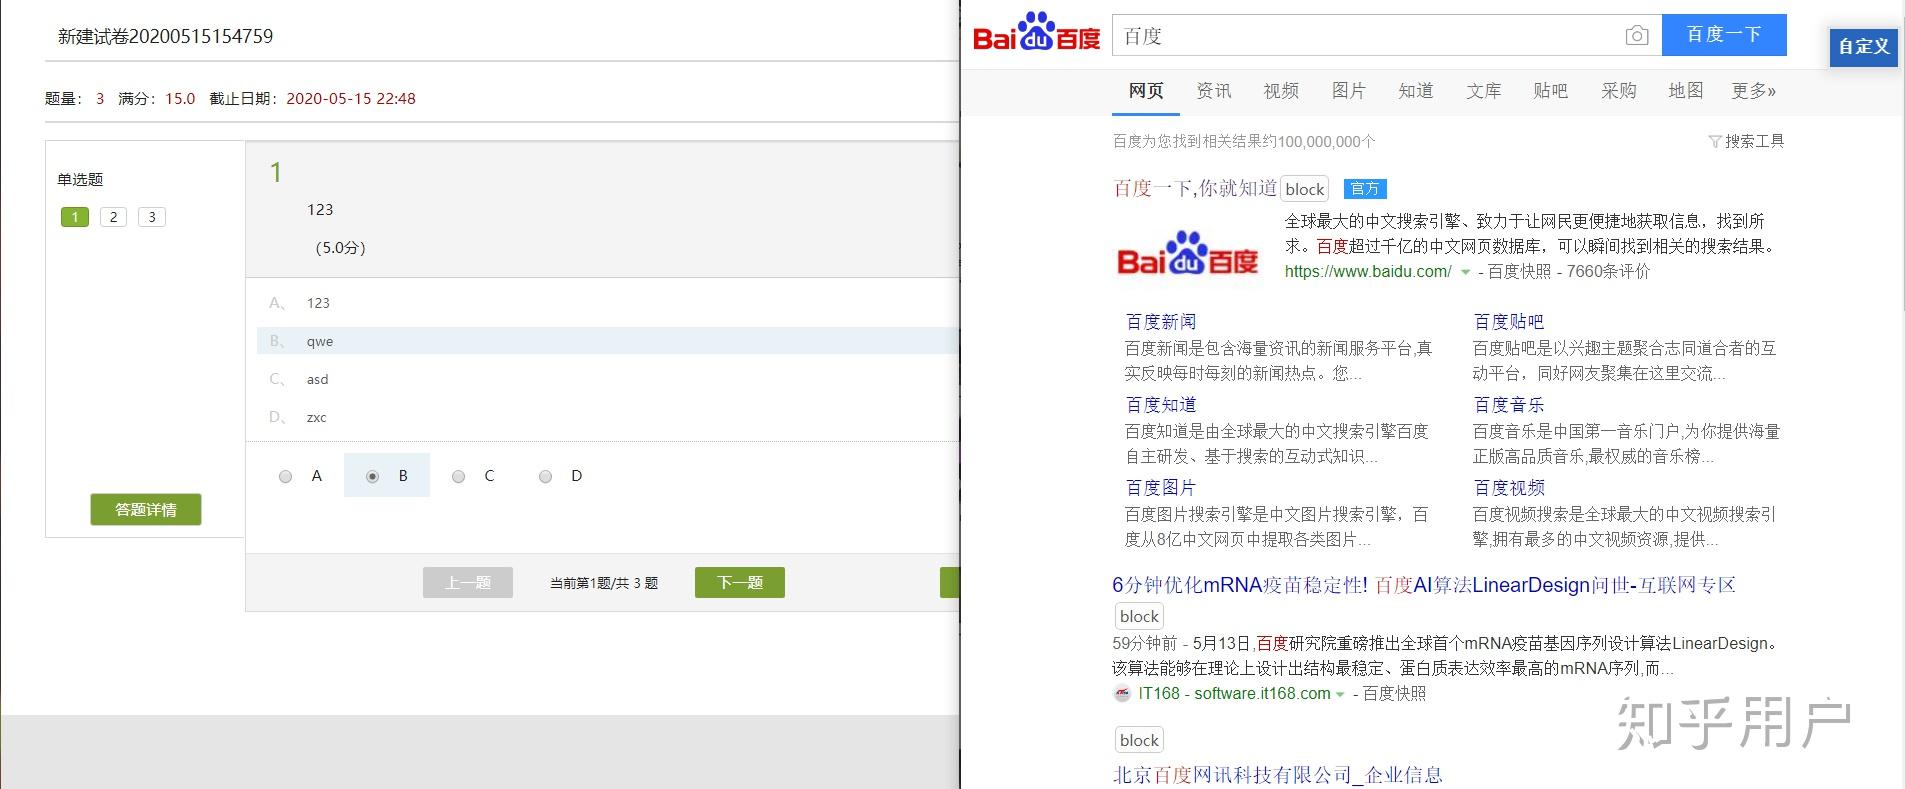Click block button above 北京百度网讯 result
The height and width of the screenshot is (789, 1905).
pyautogui.click(x=1139, y=740)
